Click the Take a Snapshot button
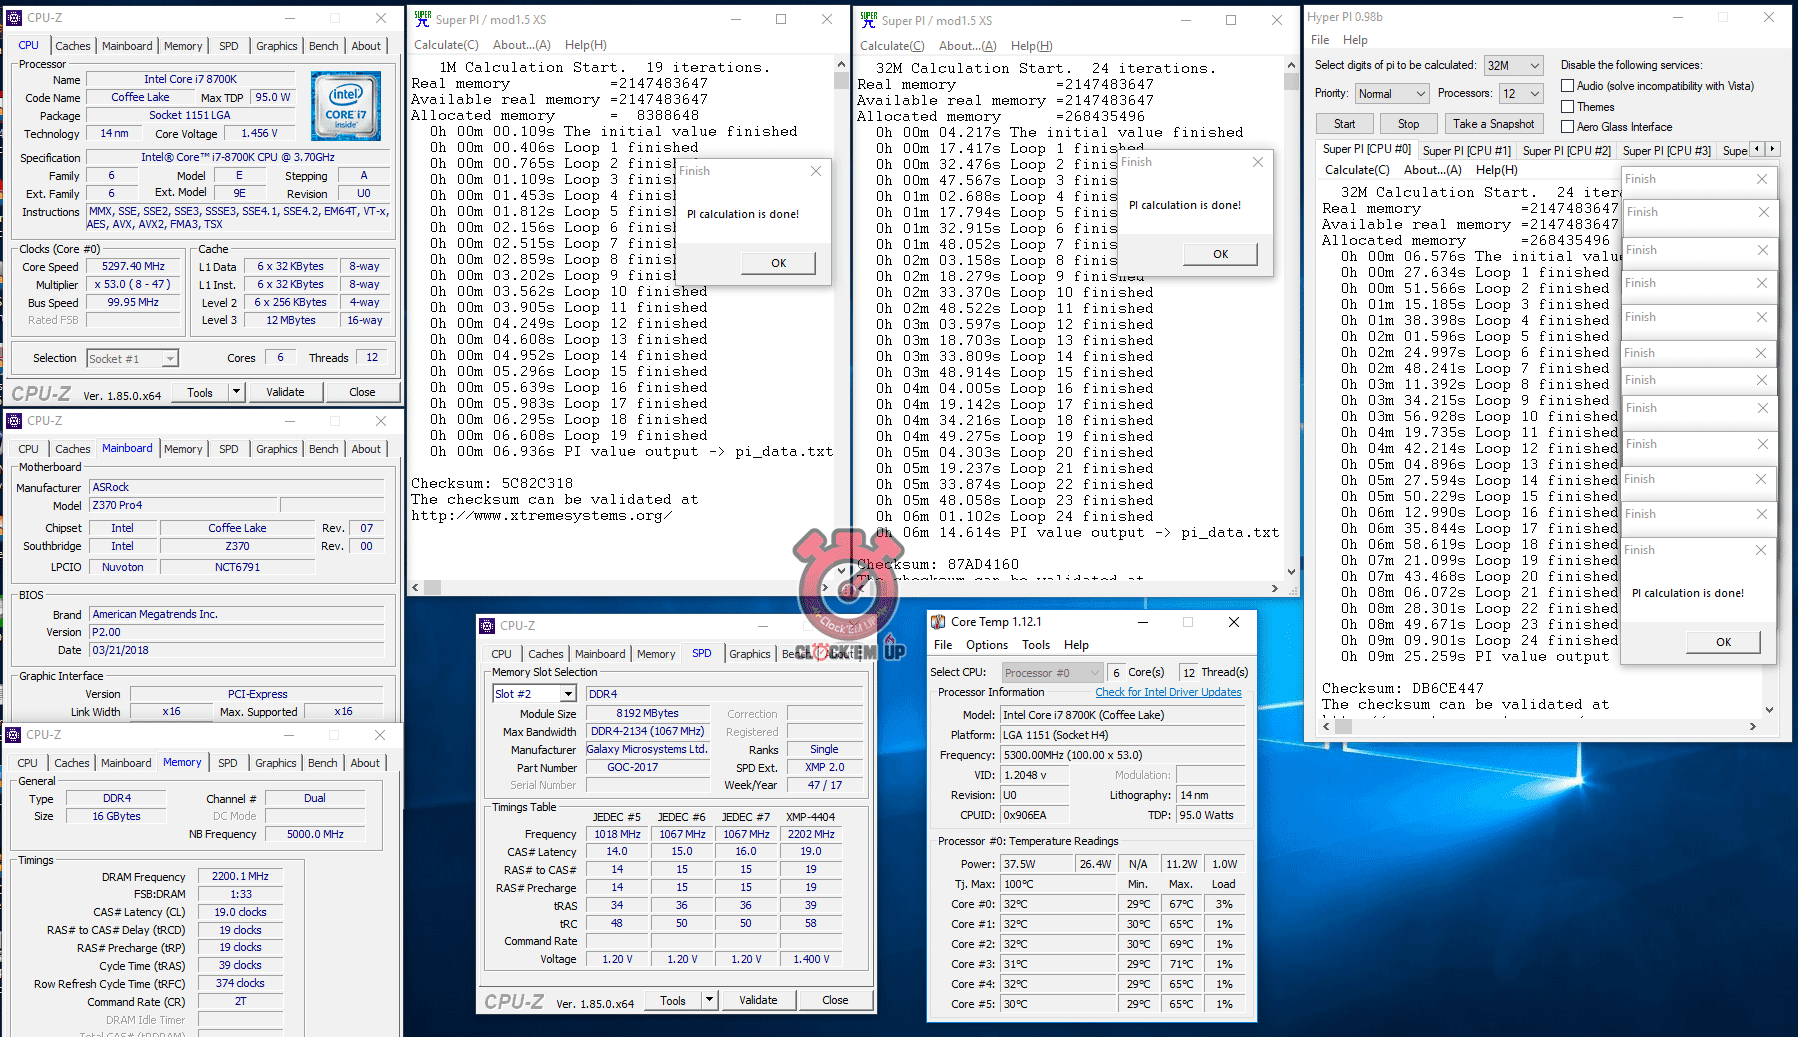Viewport: 1798px width, 1037px height. [x=1493, y=124]
